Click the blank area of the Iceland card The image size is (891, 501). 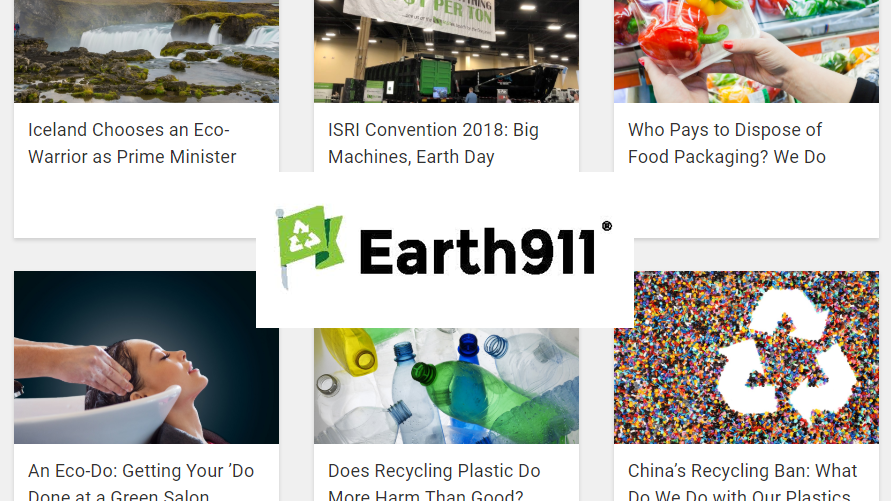135,204
